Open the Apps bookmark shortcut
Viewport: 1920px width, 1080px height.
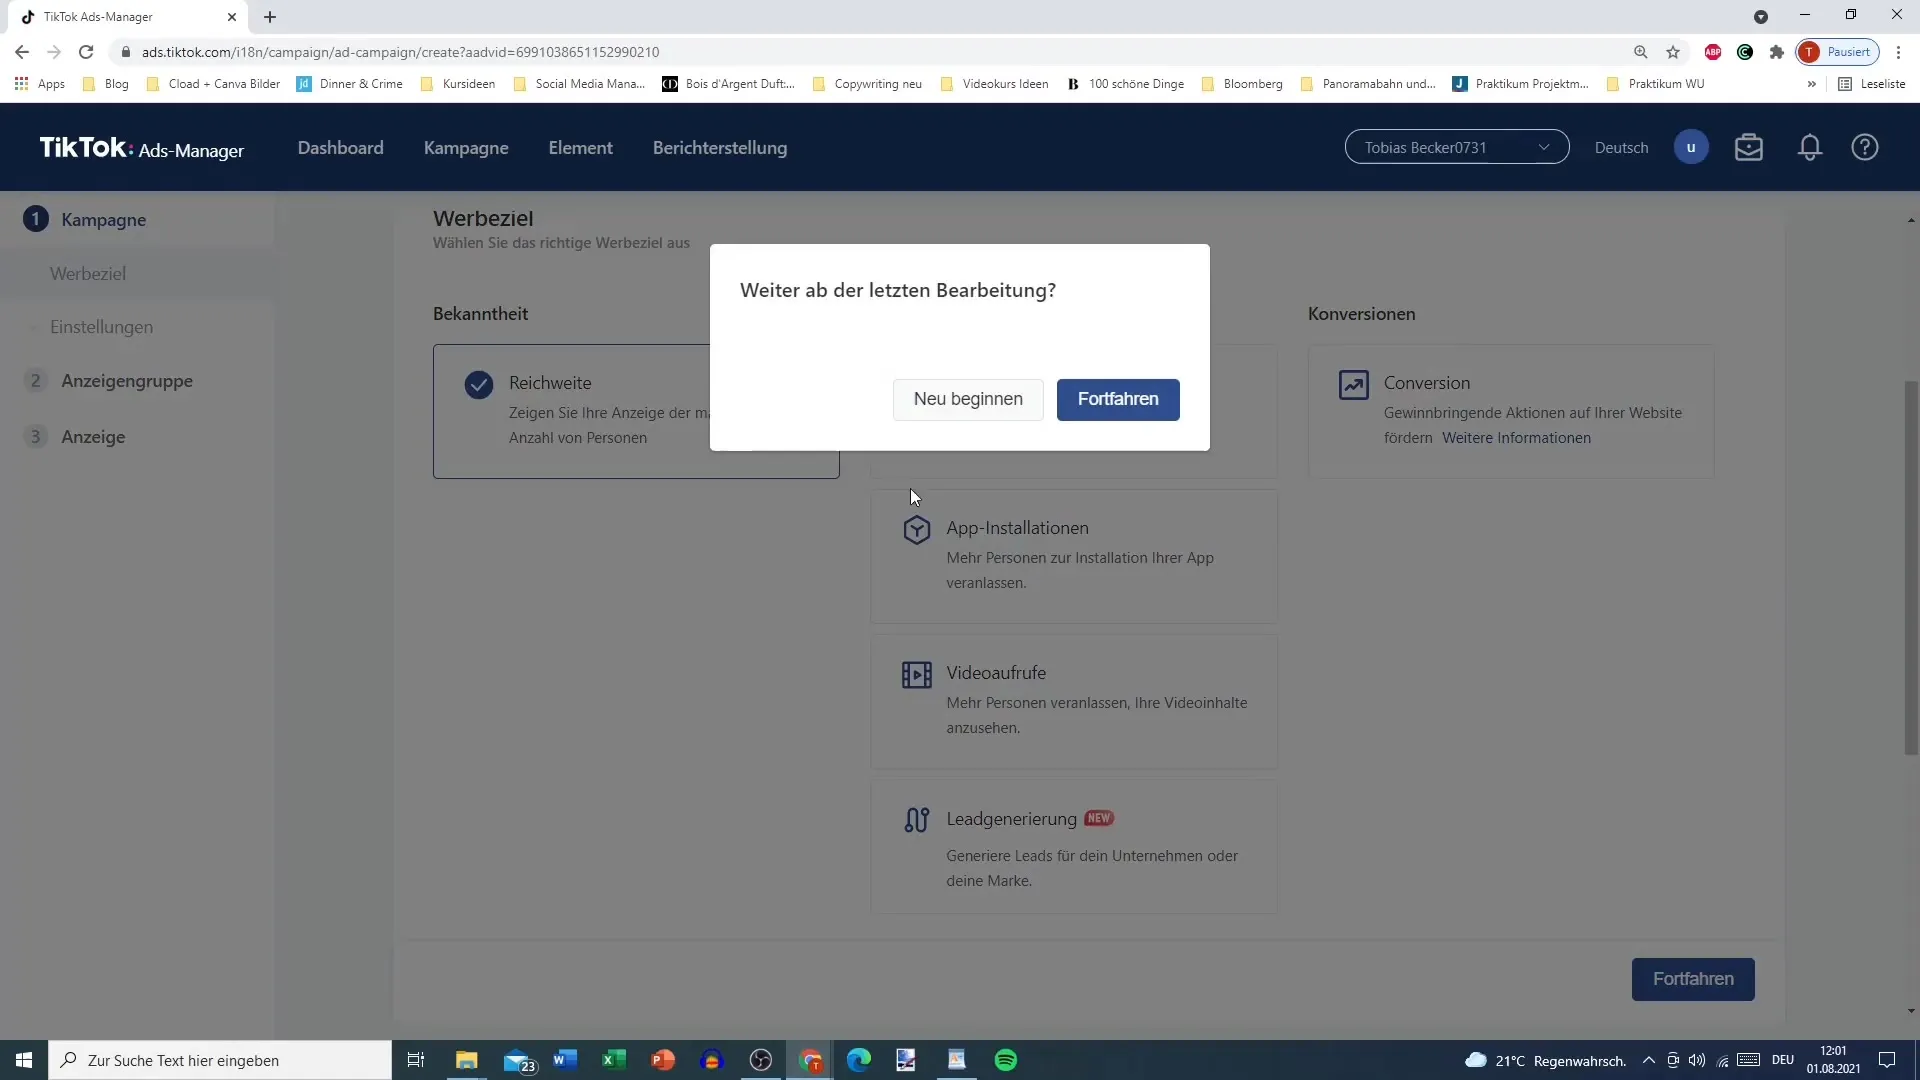click(40, 84)
